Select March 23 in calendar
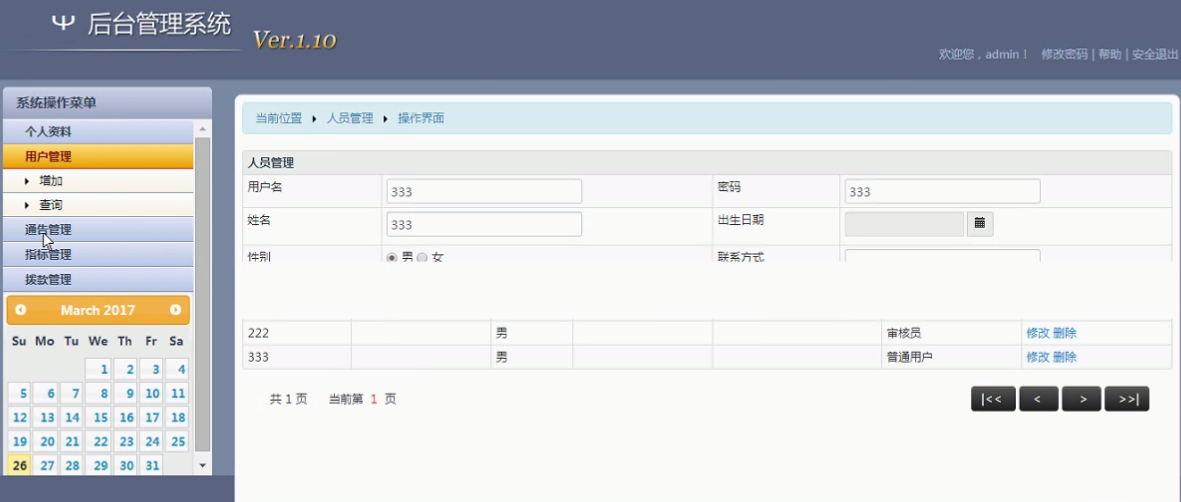This screenshot has height=502, width=1181. [126, 441]
